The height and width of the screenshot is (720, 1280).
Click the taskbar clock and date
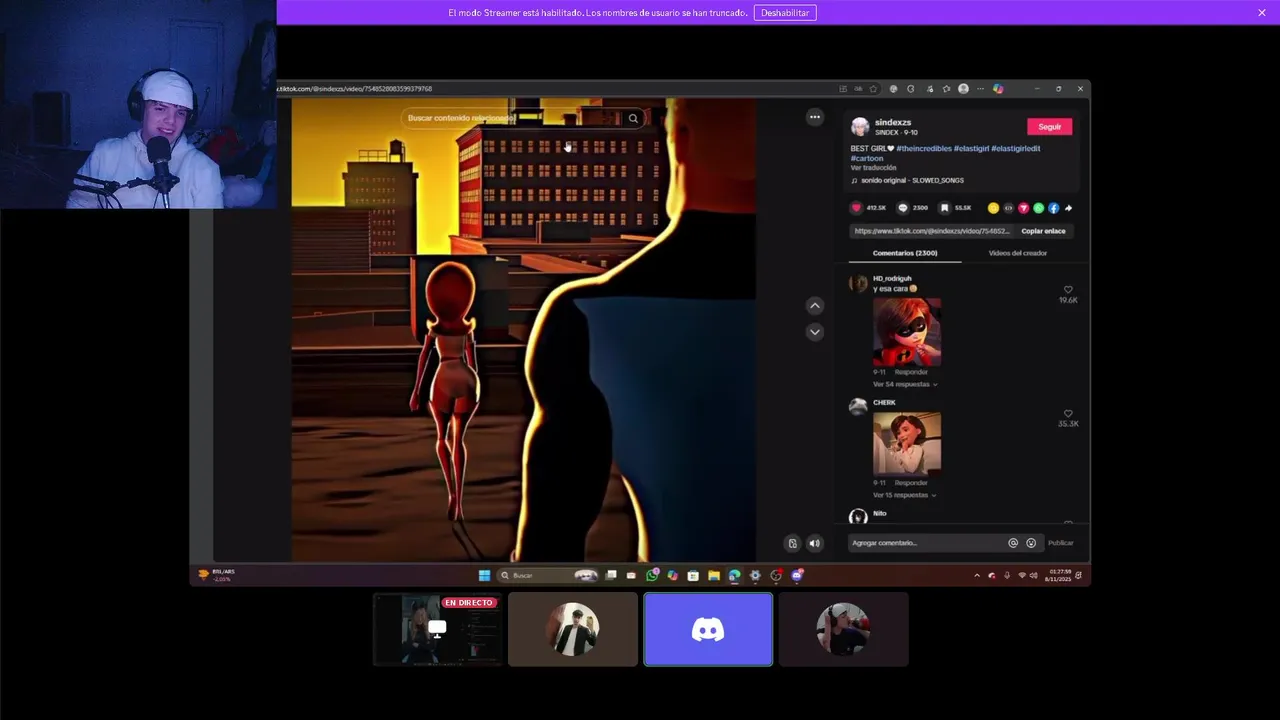[1060, 575]
